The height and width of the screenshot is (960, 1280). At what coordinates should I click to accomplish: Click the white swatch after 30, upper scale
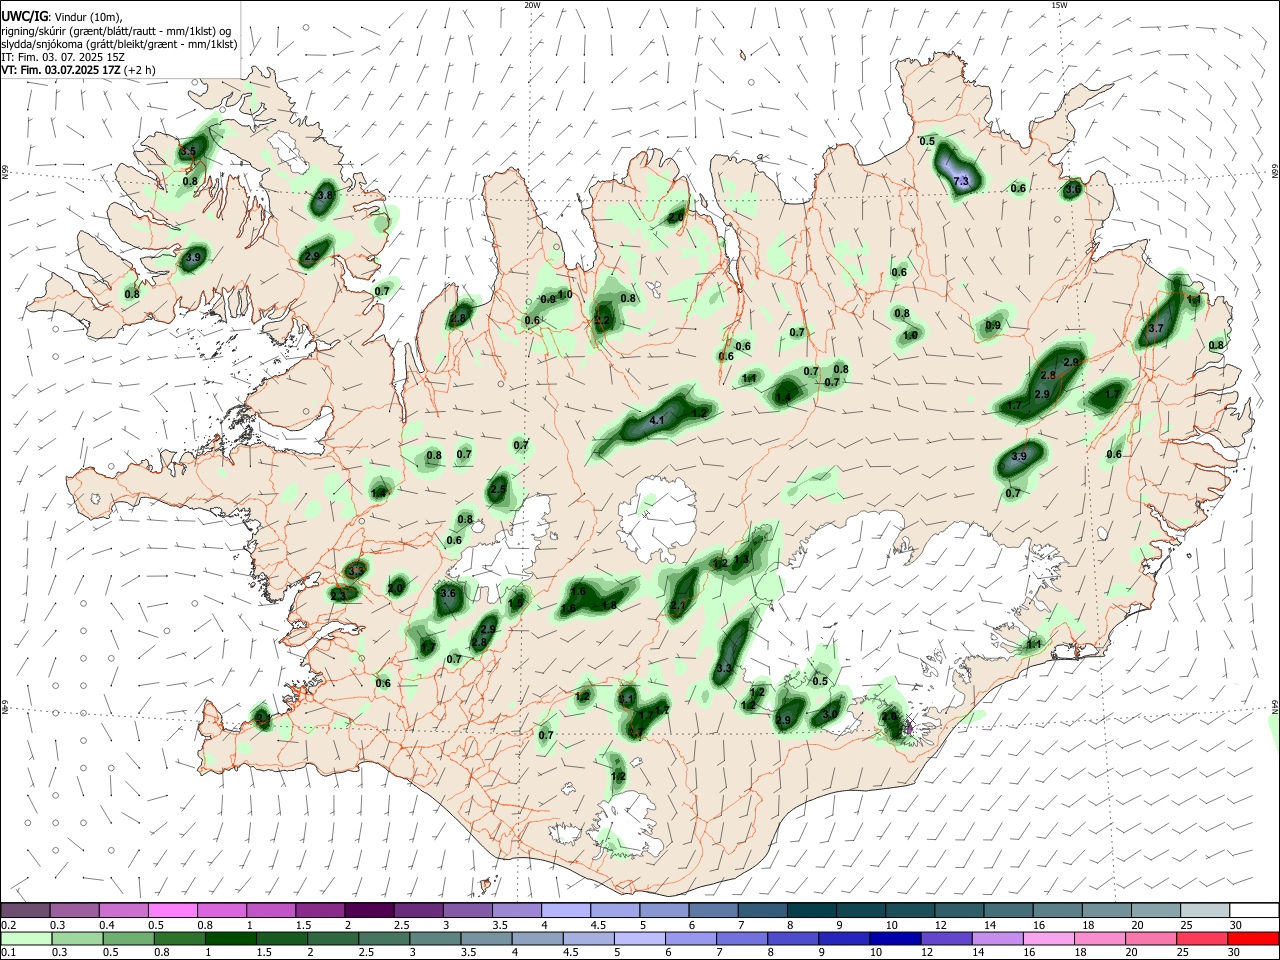(x=1252, y=910)
